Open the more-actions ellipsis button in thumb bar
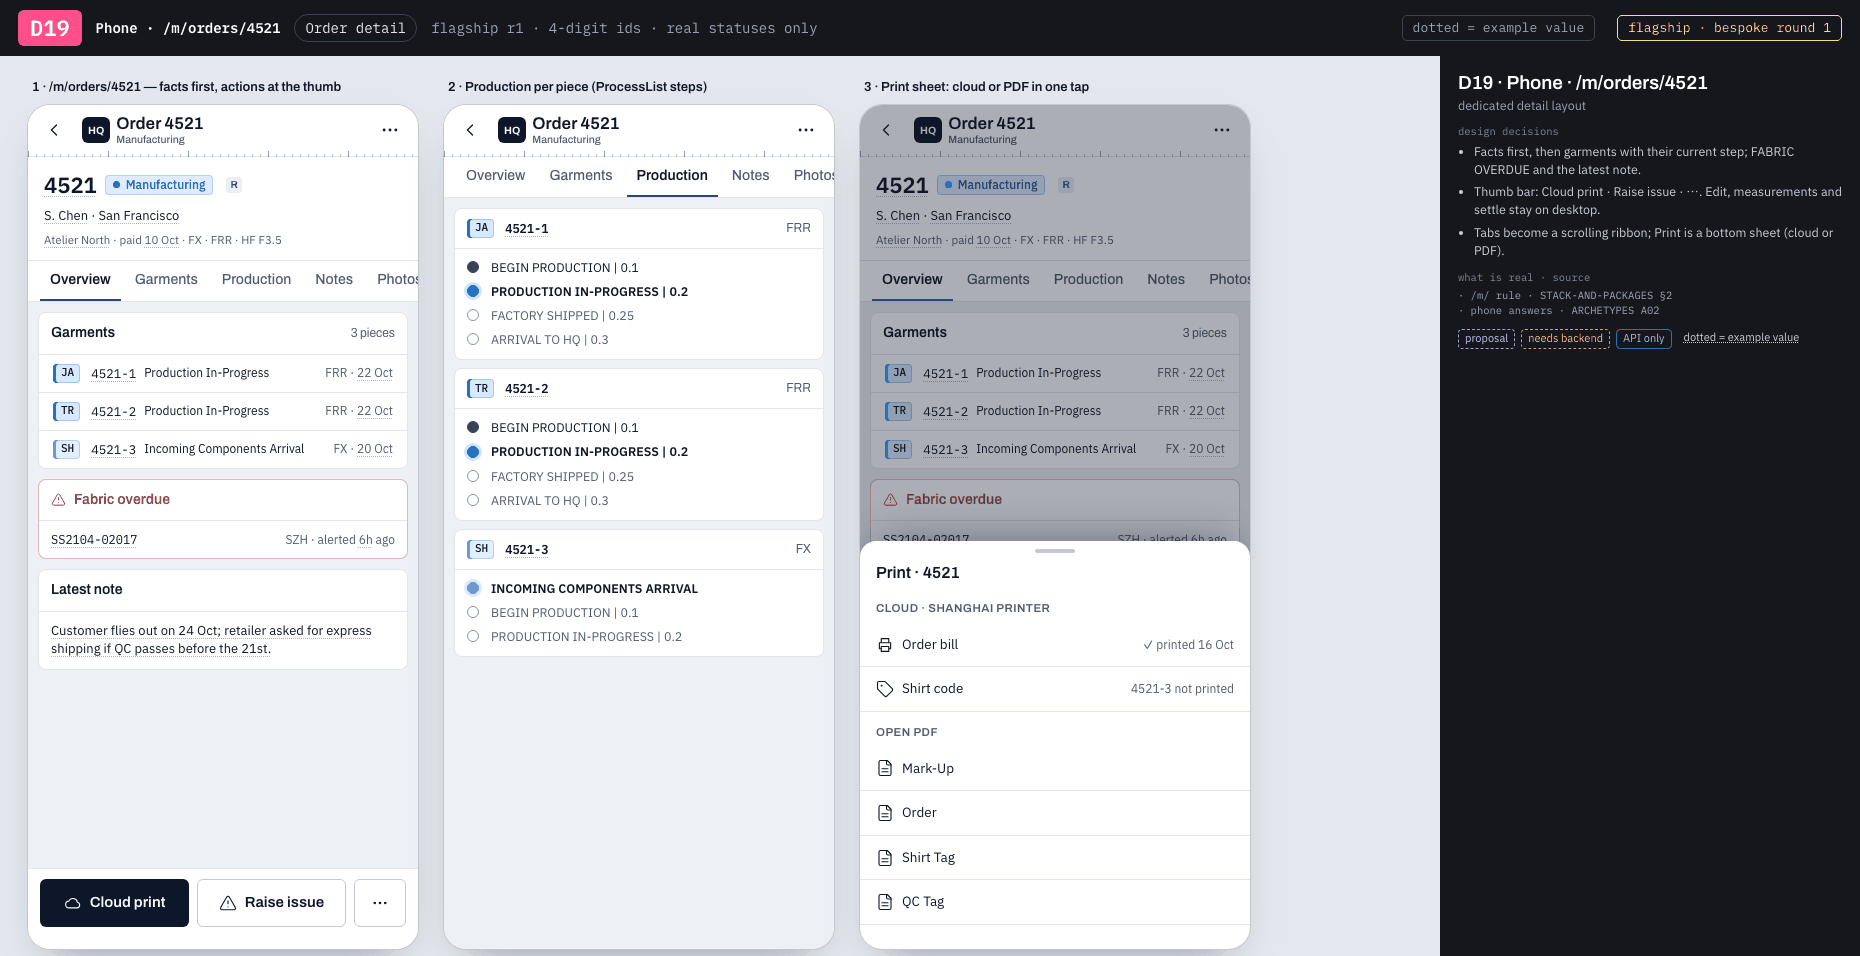Screen dimensions: 1860x956 (380, 903)
